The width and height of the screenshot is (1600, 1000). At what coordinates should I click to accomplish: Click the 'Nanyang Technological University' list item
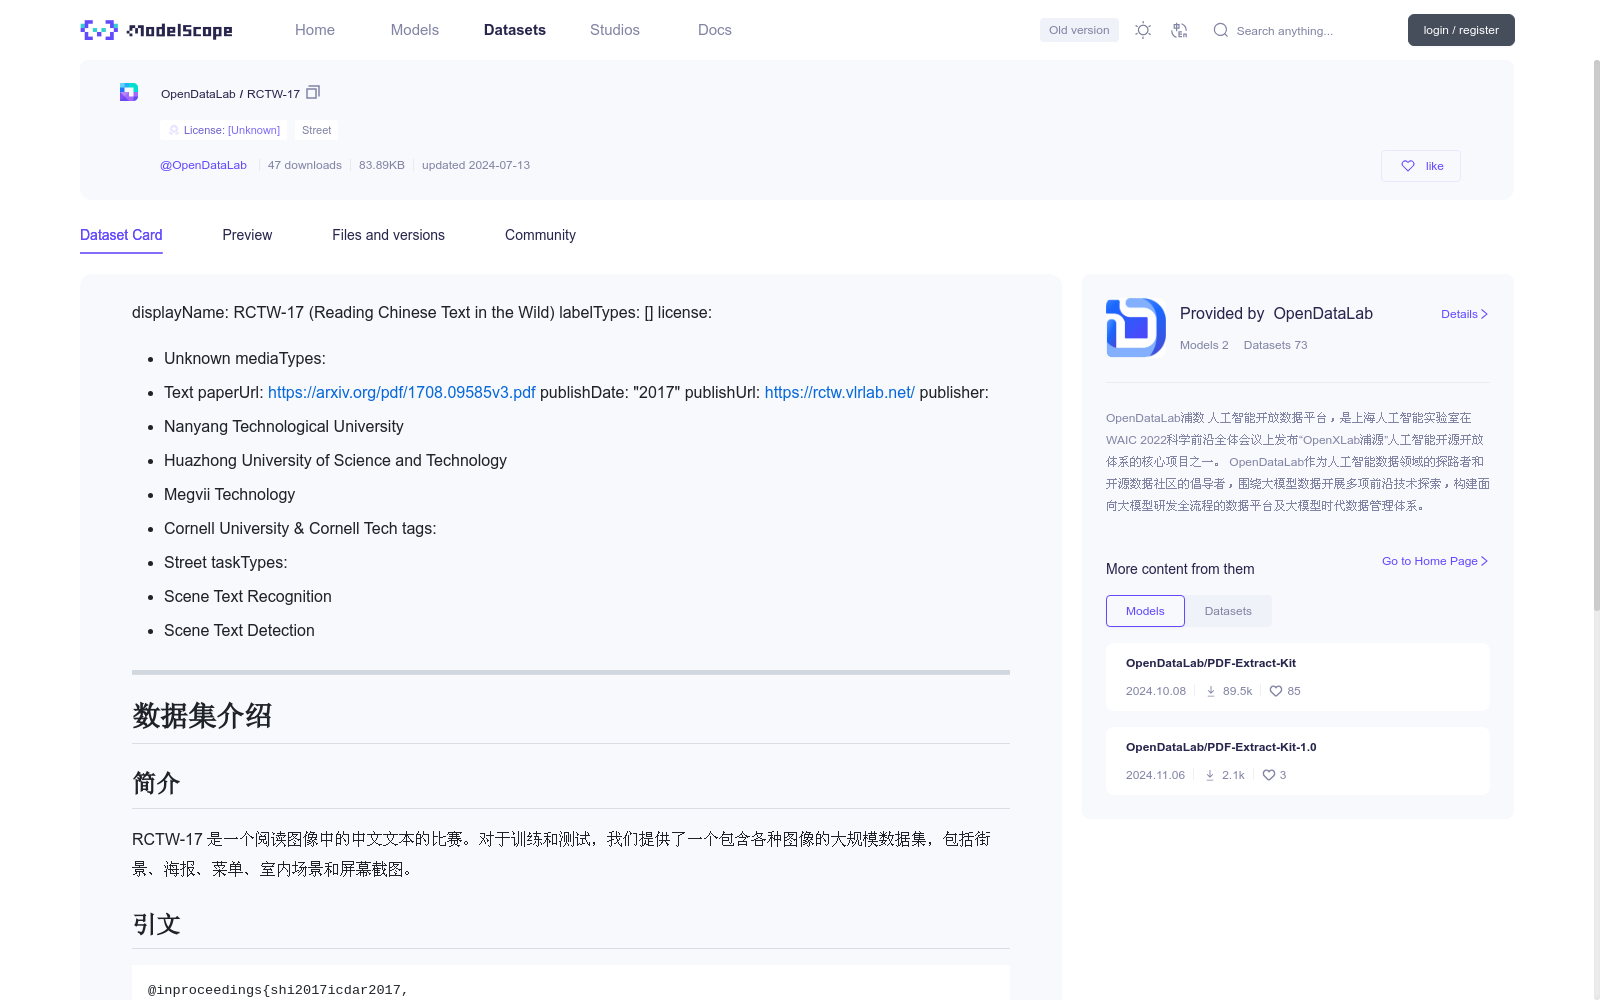coord(284,426)
